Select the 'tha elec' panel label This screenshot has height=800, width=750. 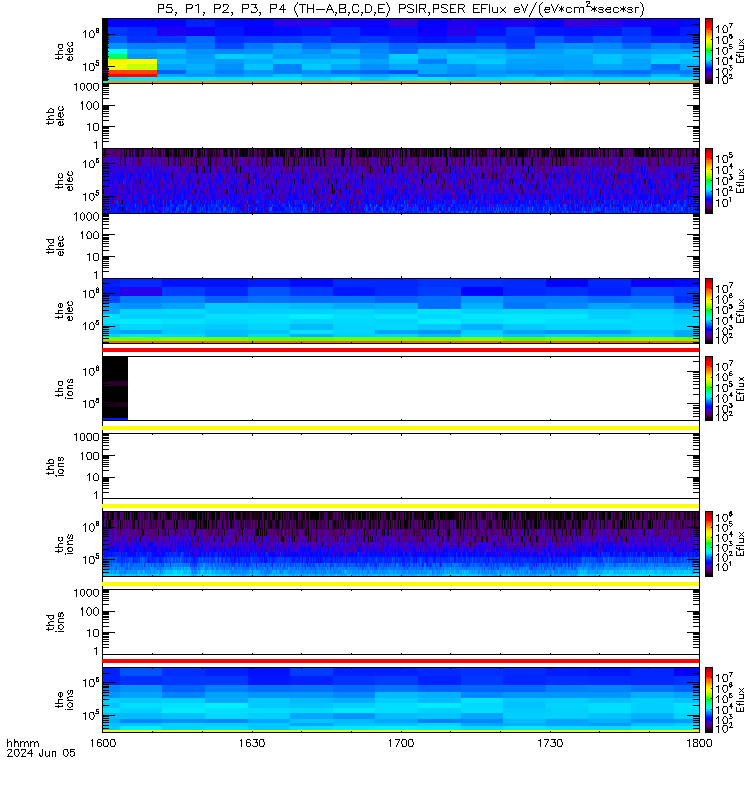(x=65, y=51)
